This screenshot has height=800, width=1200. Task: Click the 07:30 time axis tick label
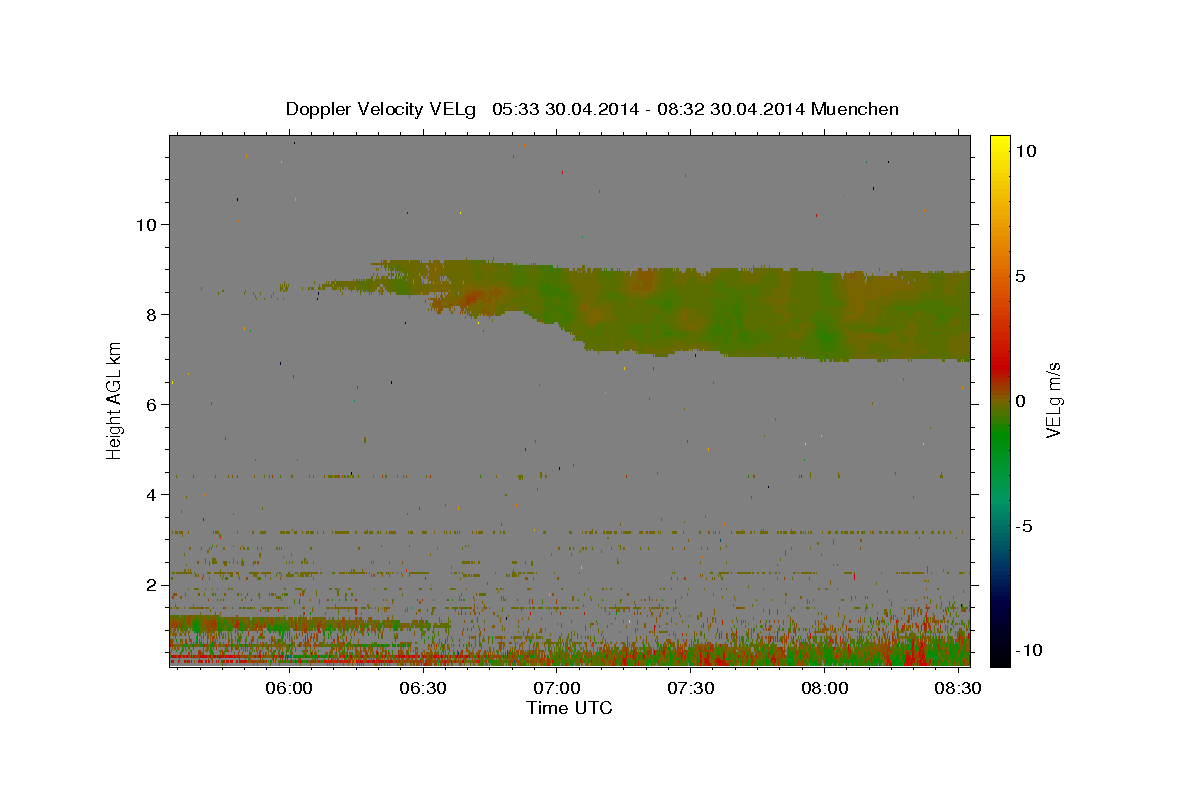(x=691, y=689)
